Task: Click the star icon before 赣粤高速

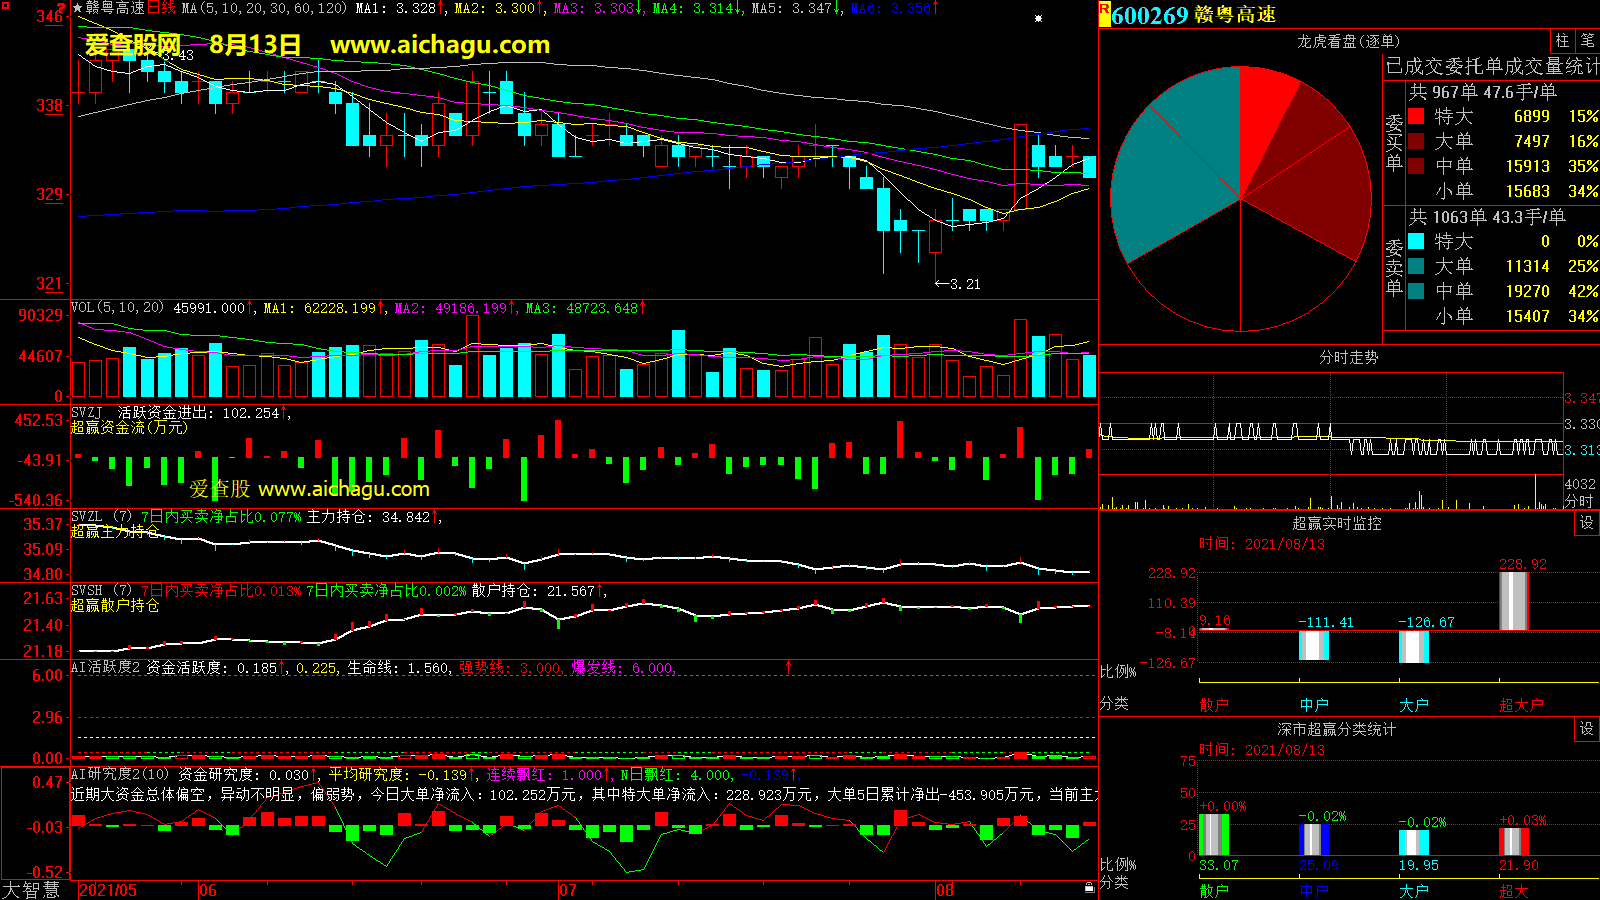Action: [x=77, y=8]
